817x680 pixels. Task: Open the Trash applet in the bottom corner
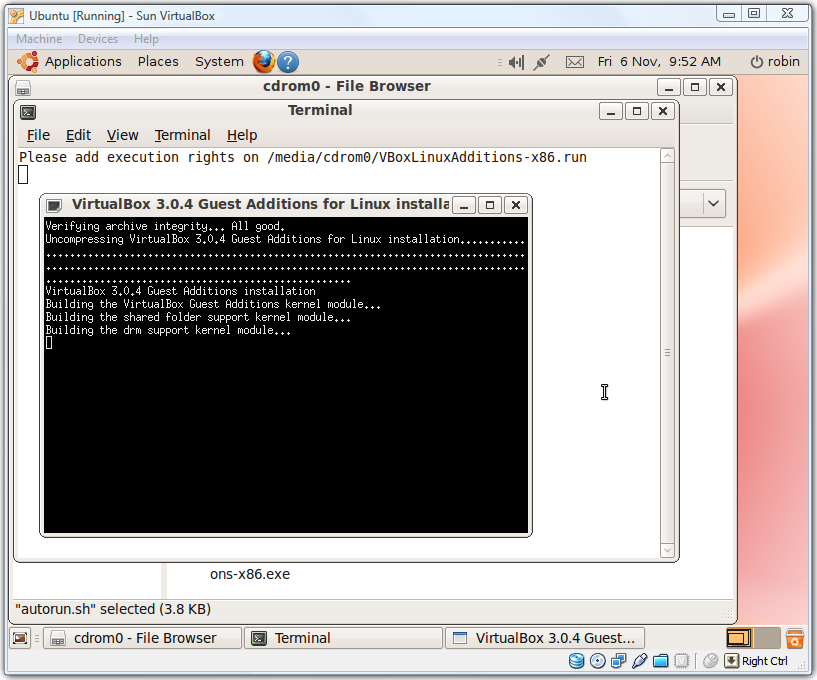pyautogui.click(x=796, y=637)
